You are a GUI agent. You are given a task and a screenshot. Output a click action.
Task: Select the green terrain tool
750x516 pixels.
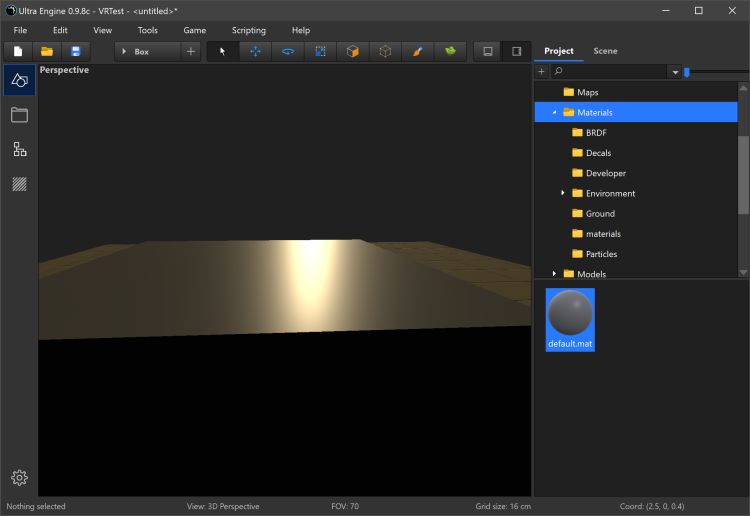pyautogui.click(x=450, y=51)
